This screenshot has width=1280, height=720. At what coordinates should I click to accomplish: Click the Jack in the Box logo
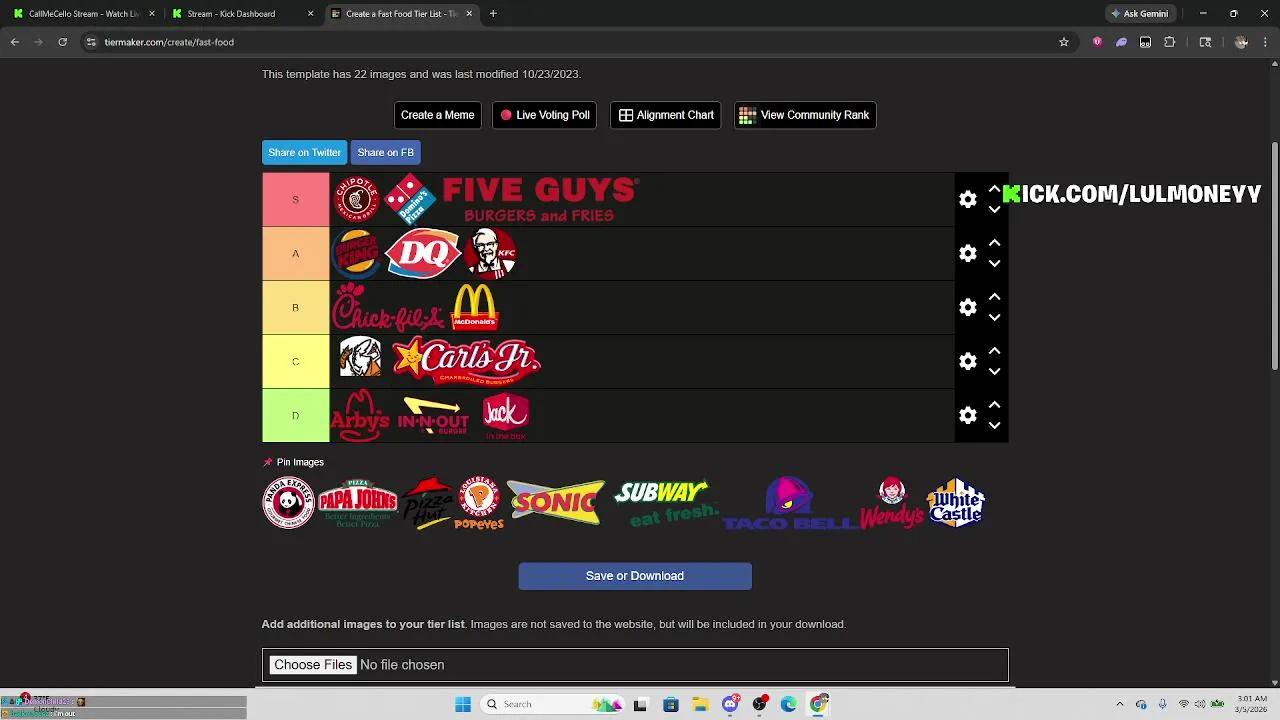click(505, 416)
